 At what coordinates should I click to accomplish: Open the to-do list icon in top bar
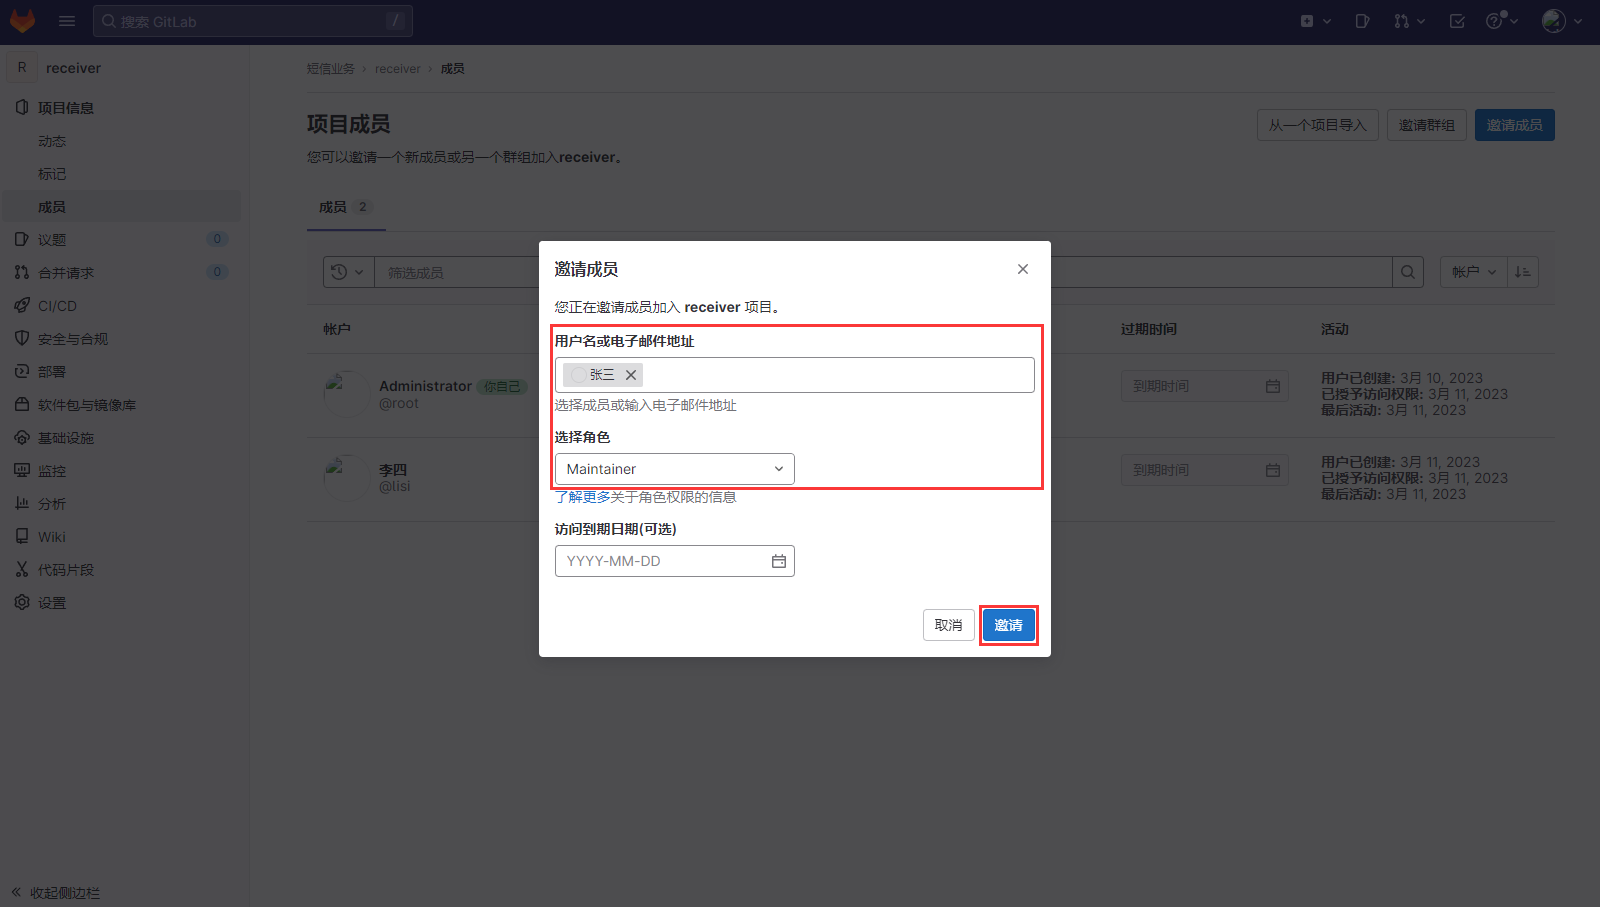(x=1457, y=21)
